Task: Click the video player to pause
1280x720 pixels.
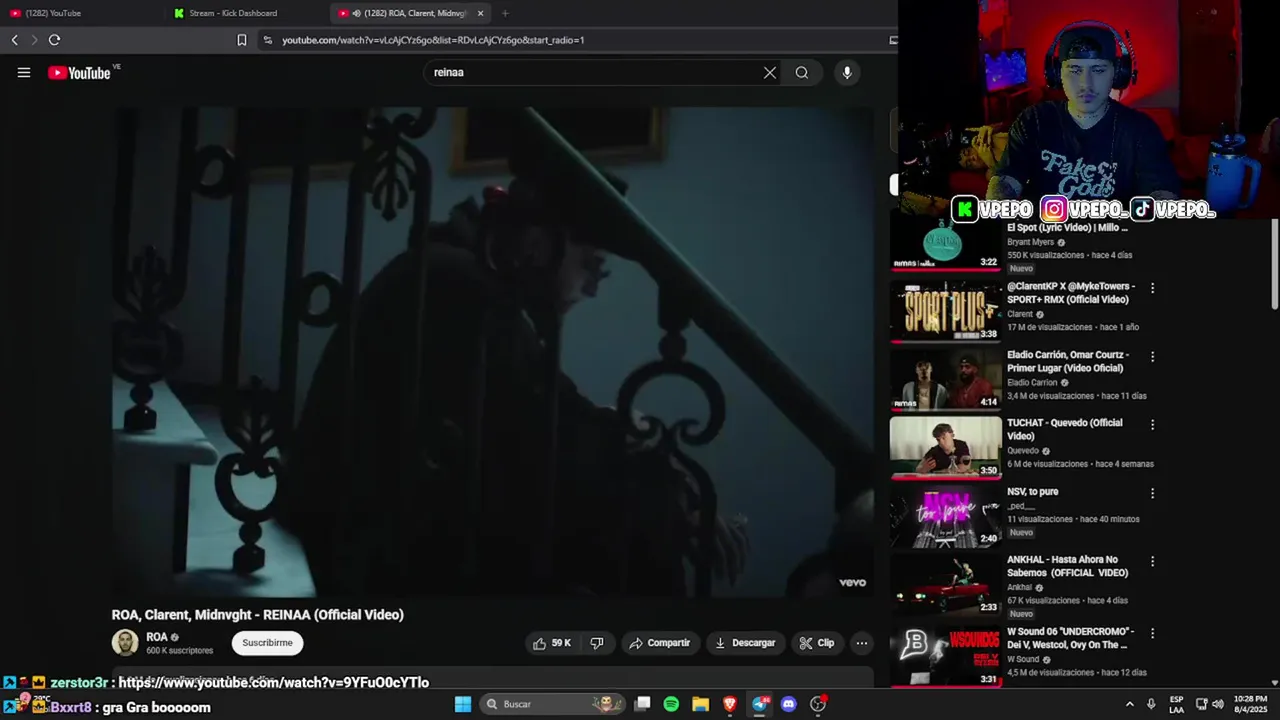Action: (492, 352)
